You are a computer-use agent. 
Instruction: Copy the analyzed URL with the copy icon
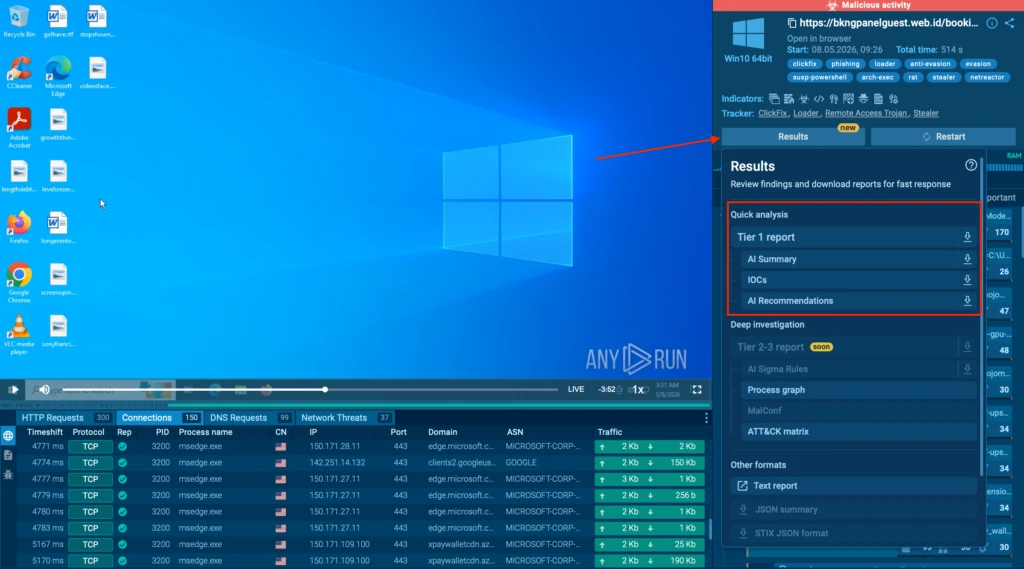792,23
